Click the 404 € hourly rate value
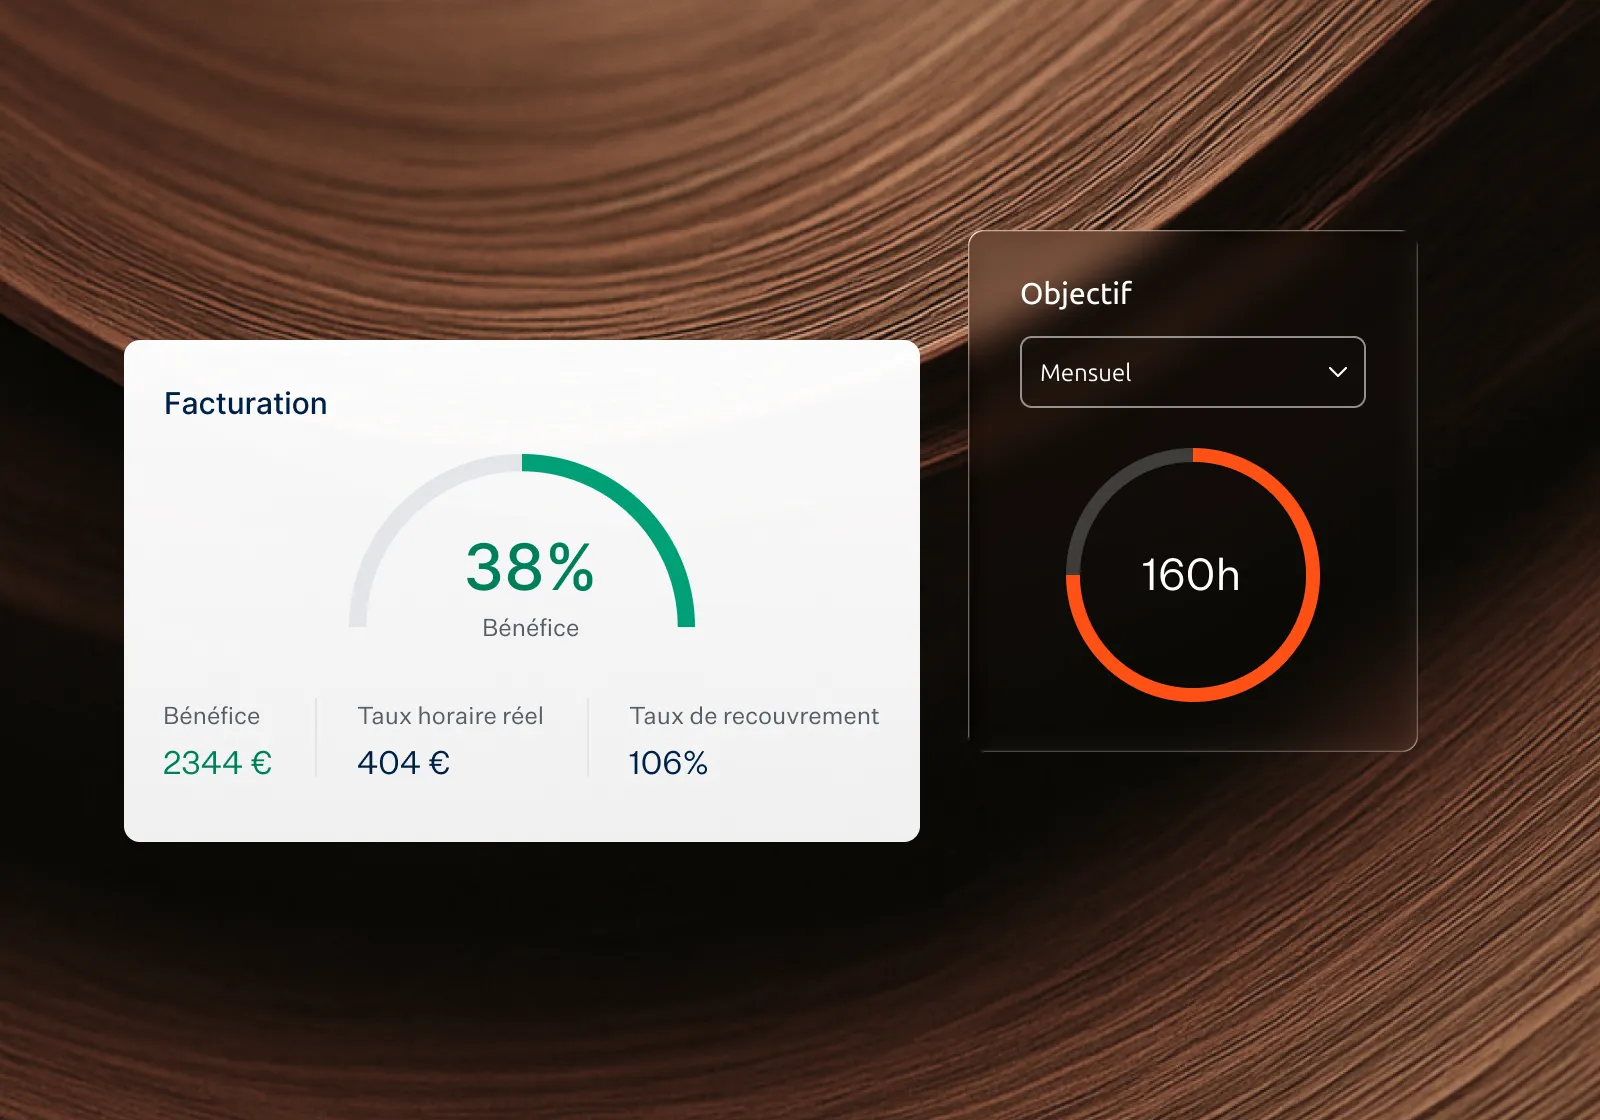This screenshot has width=1600, height=1120. coord(404,763)
